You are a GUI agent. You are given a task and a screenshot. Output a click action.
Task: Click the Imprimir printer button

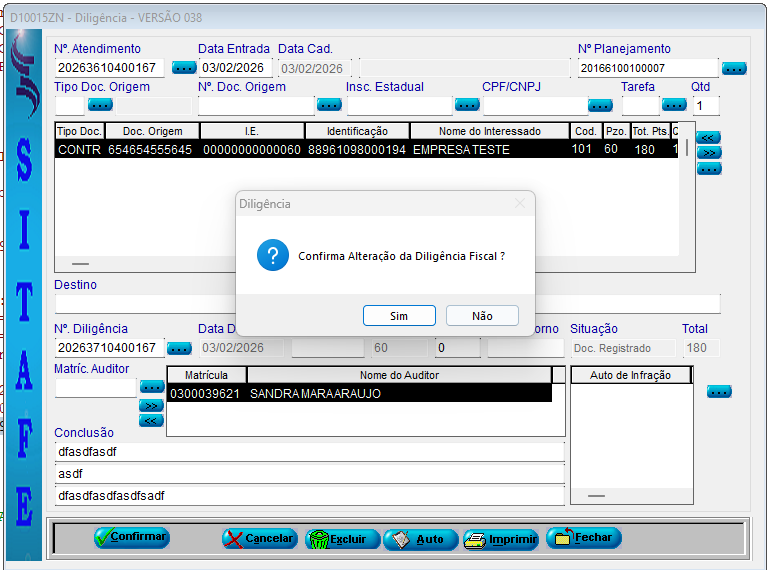coord(501,539)
